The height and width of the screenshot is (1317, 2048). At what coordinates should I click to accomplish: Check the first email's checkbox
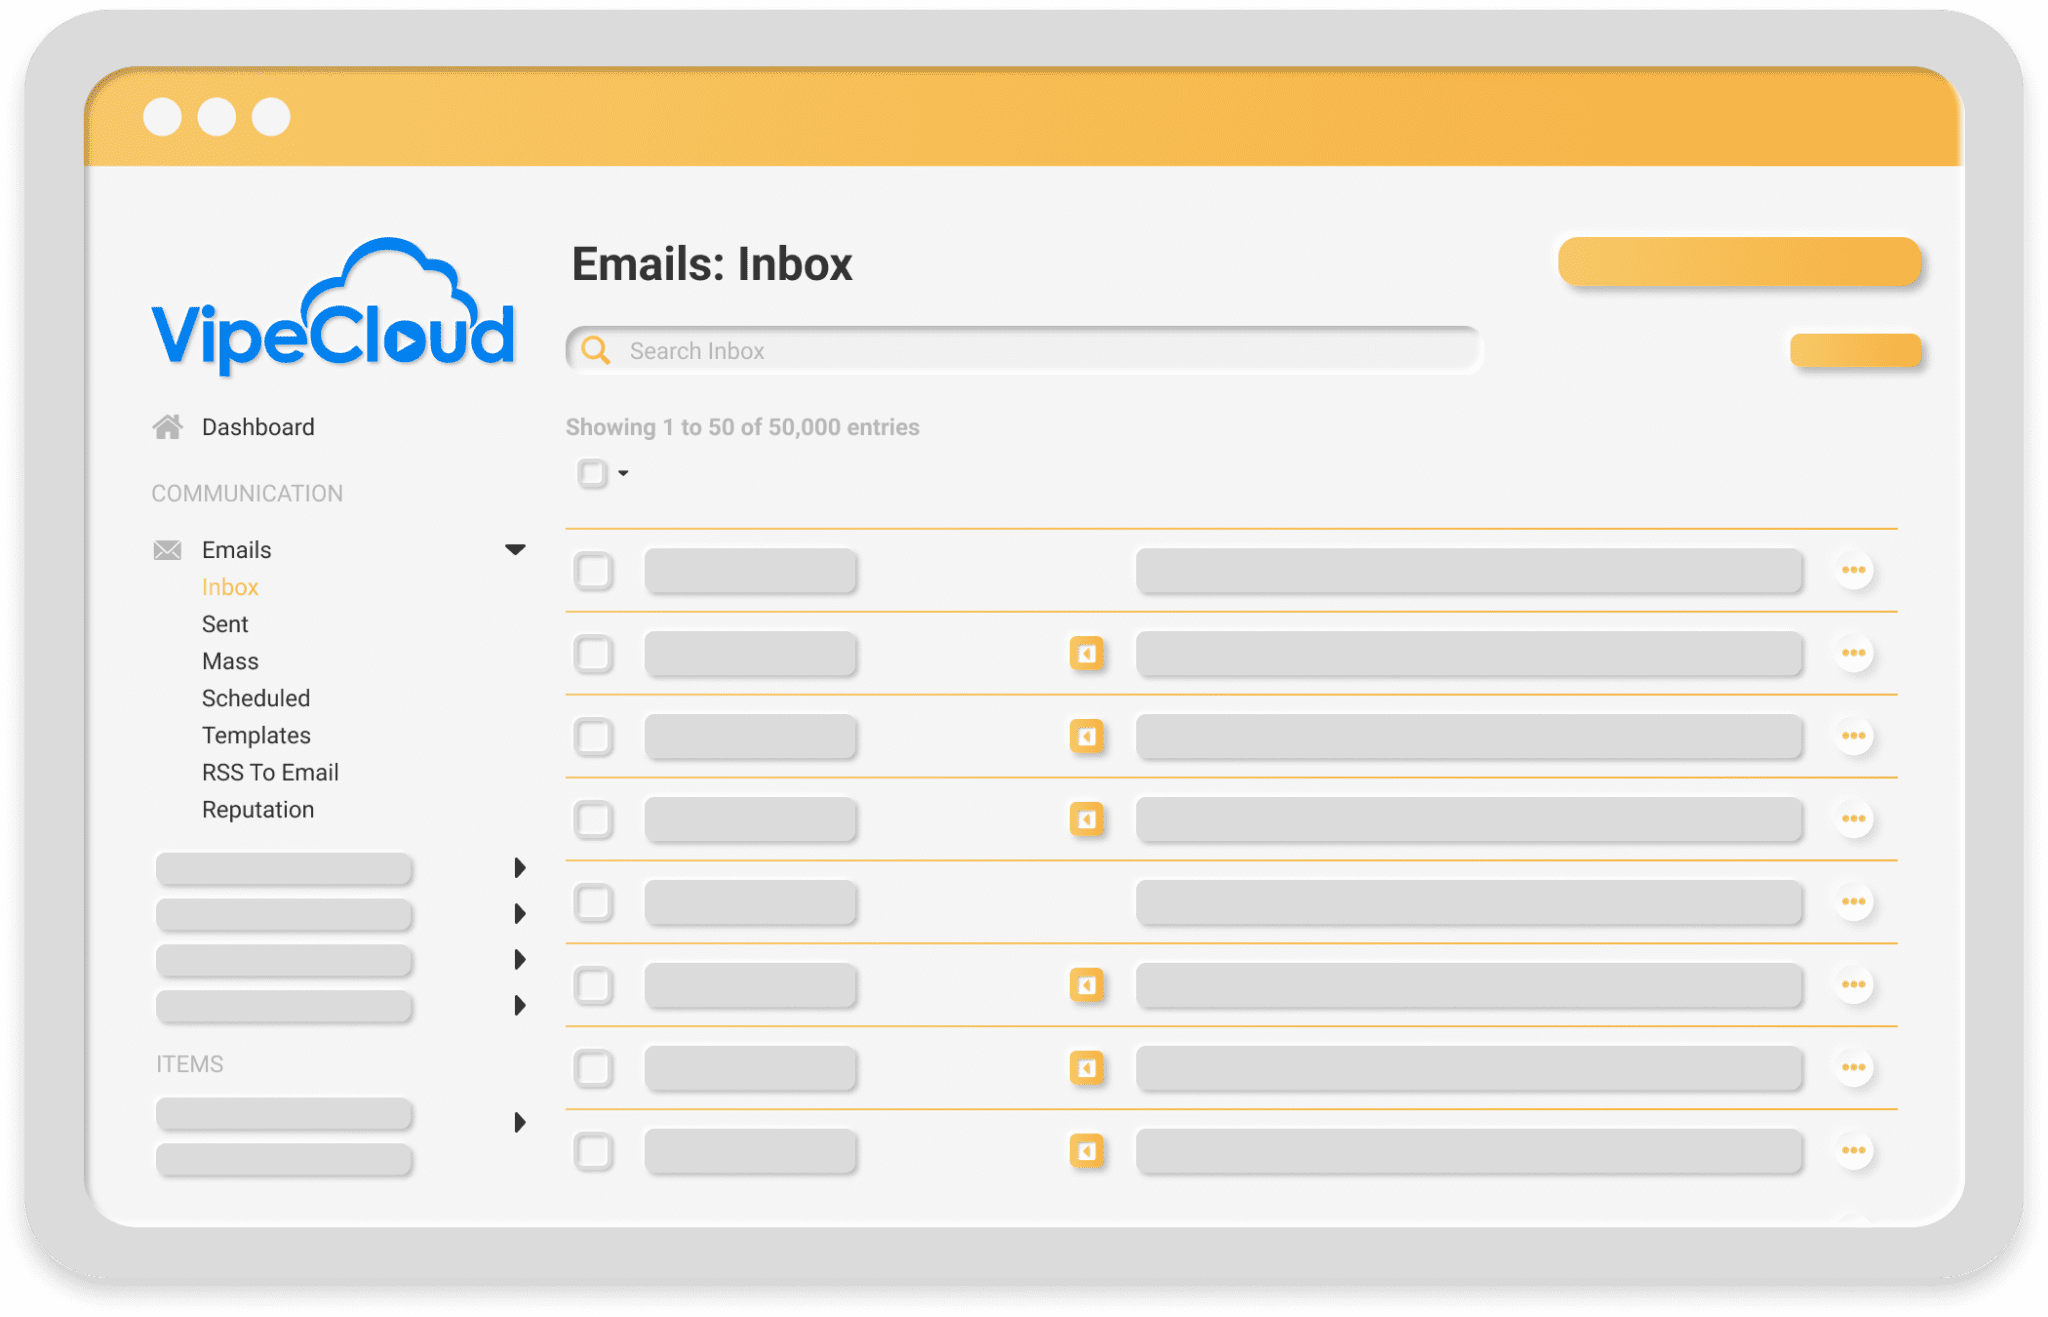click(594, 570)
